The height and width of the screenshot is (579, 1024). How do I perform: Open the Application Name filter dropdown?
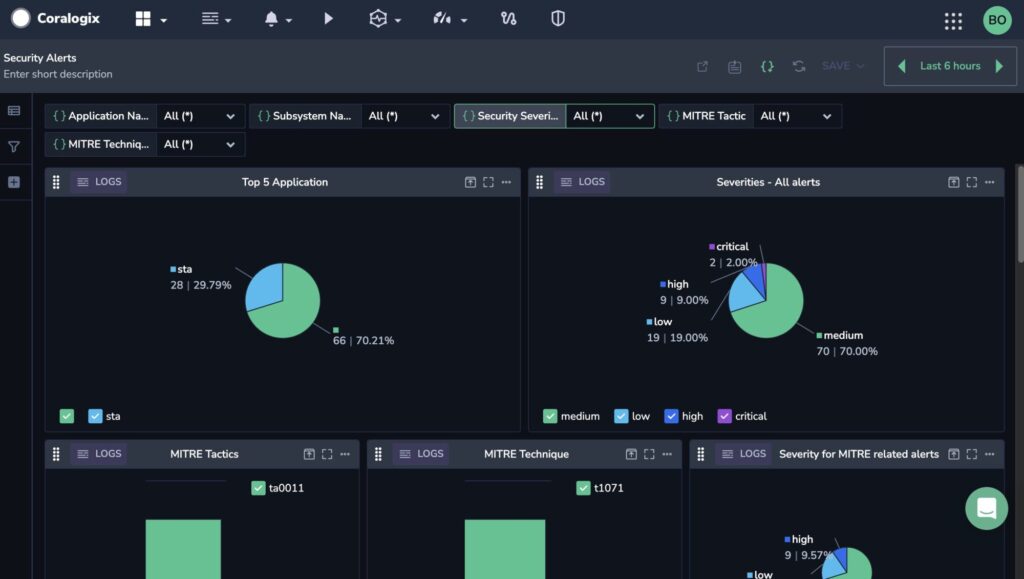pos(200,116)
